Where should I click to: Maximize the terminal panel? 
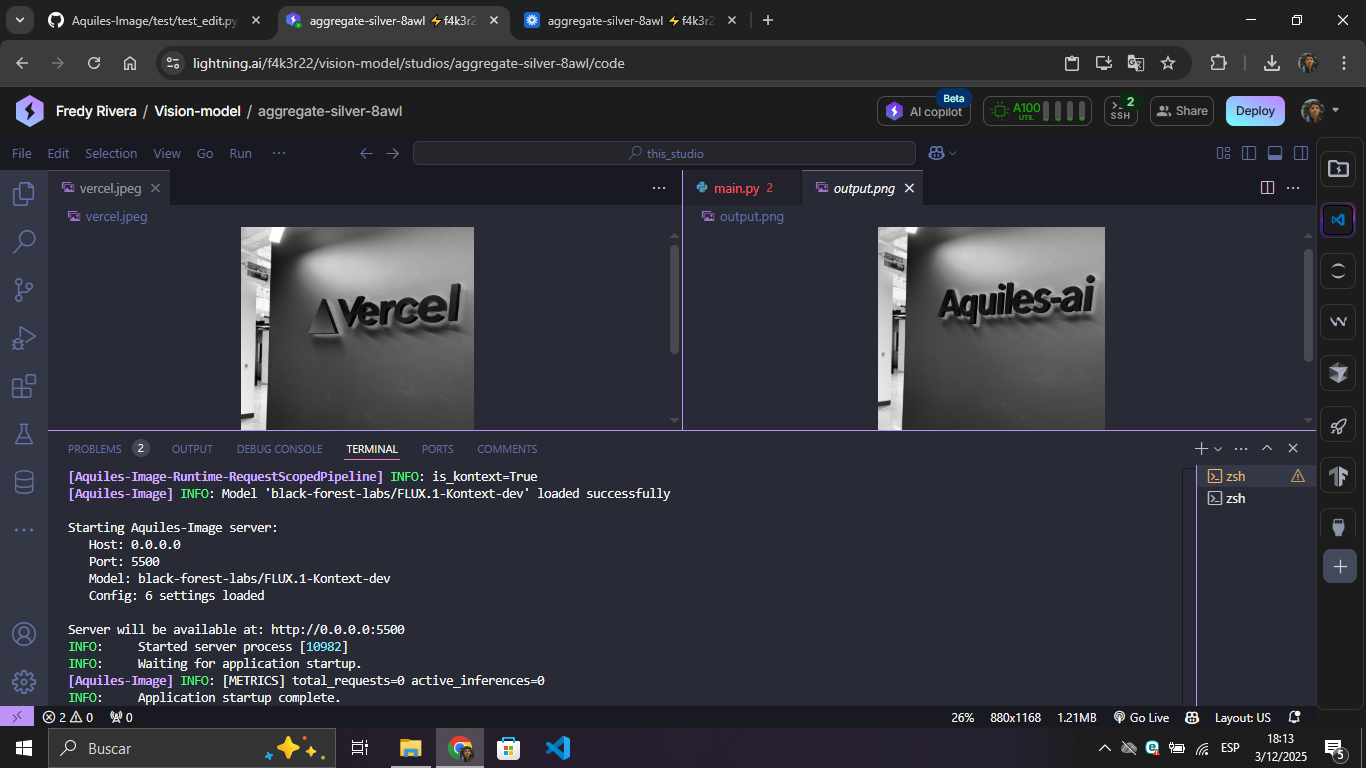(1267, 449)
